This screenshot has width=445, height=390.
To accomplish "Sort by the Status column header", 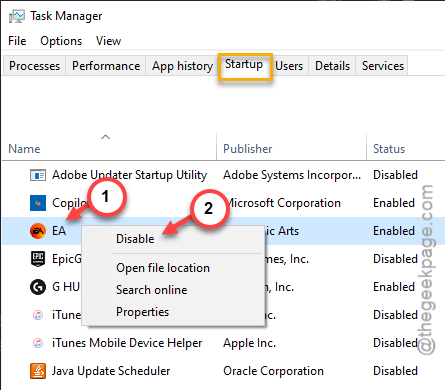I will 389,149.
